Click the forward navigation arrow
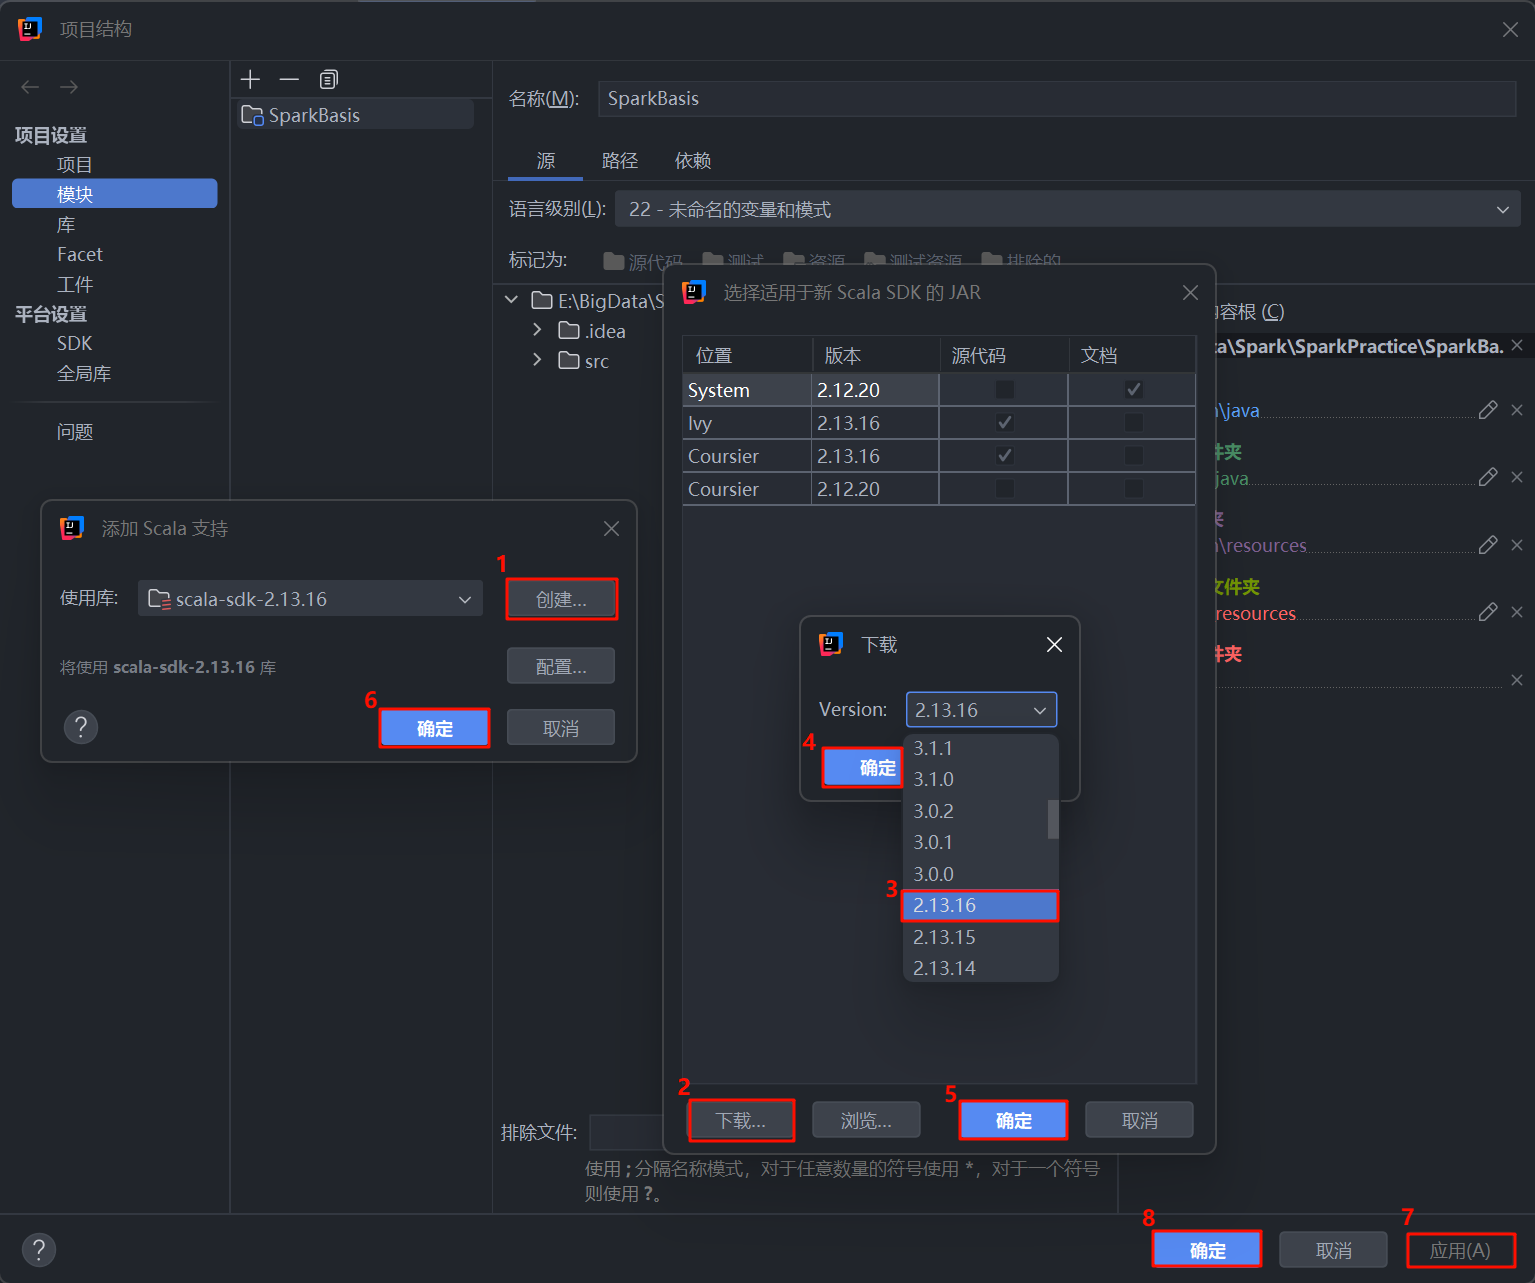The image size is (1535, 1283). coord(69,87)
